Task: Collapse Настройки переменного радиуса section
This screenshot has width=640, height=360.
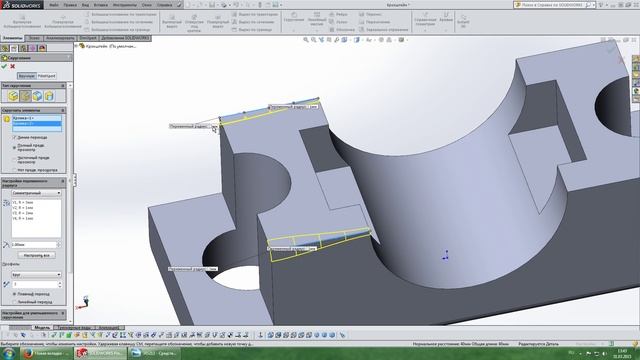Action: click(x=63, y=181)
